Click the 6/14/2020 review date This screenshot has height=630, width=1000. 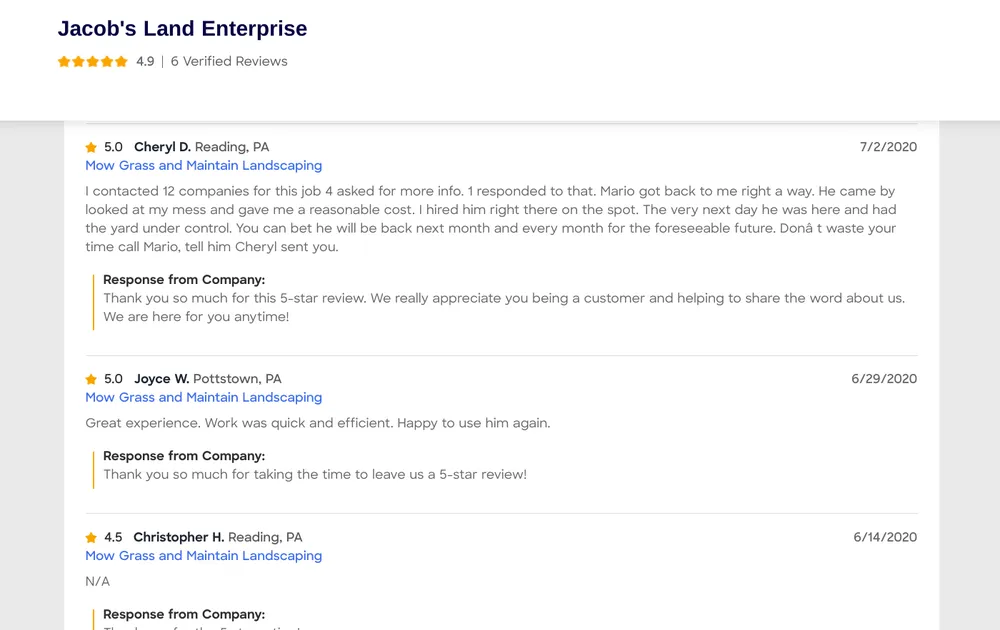click(885, 537)
